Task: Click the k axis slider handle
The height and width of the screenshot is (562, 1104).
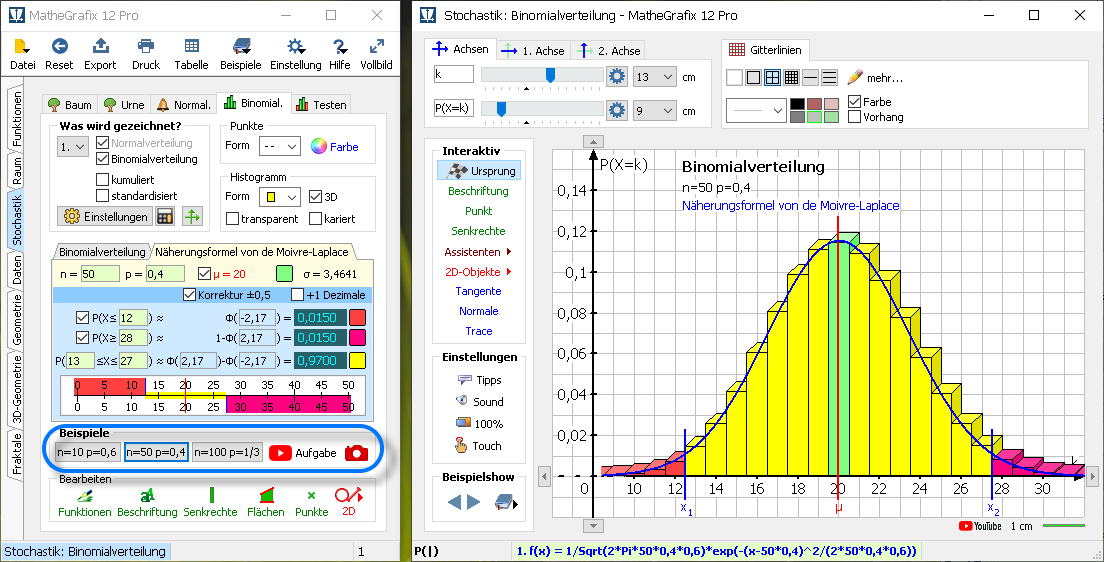Action: click(551, 75)
